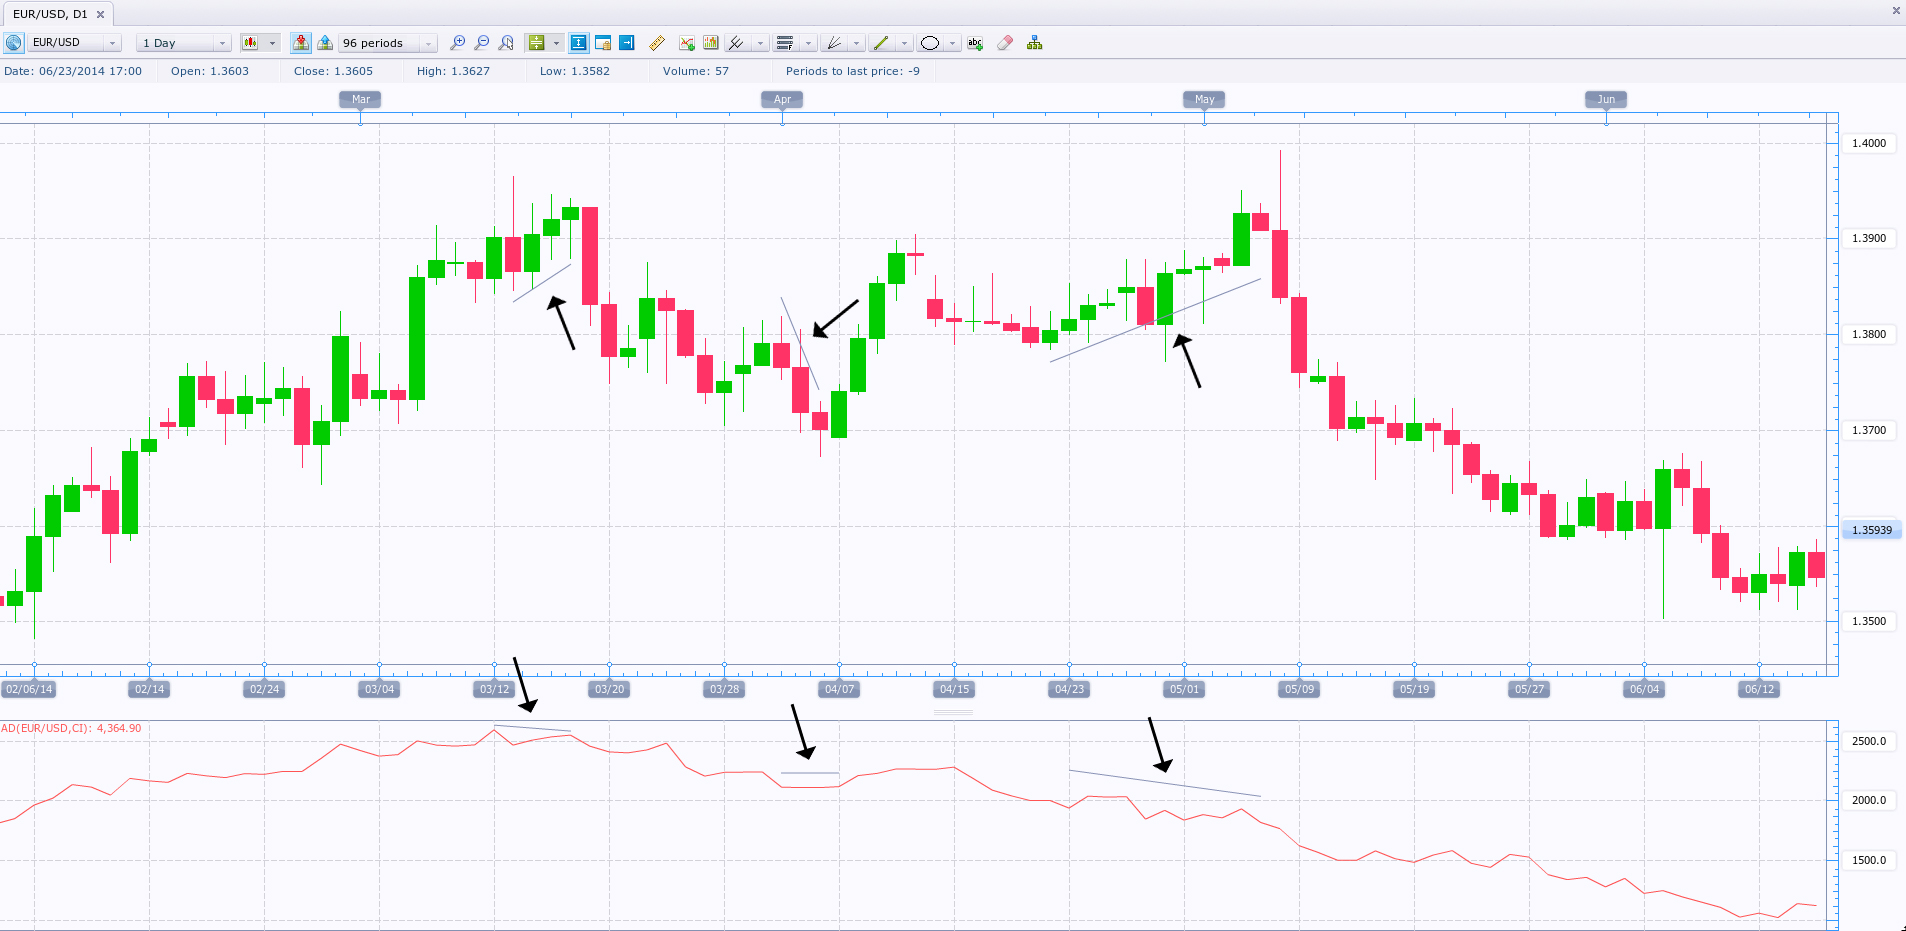Screen dimensions: 1906x931
Task: Click the 05/01 date label on axis
Action: (x=1184, y=689)
